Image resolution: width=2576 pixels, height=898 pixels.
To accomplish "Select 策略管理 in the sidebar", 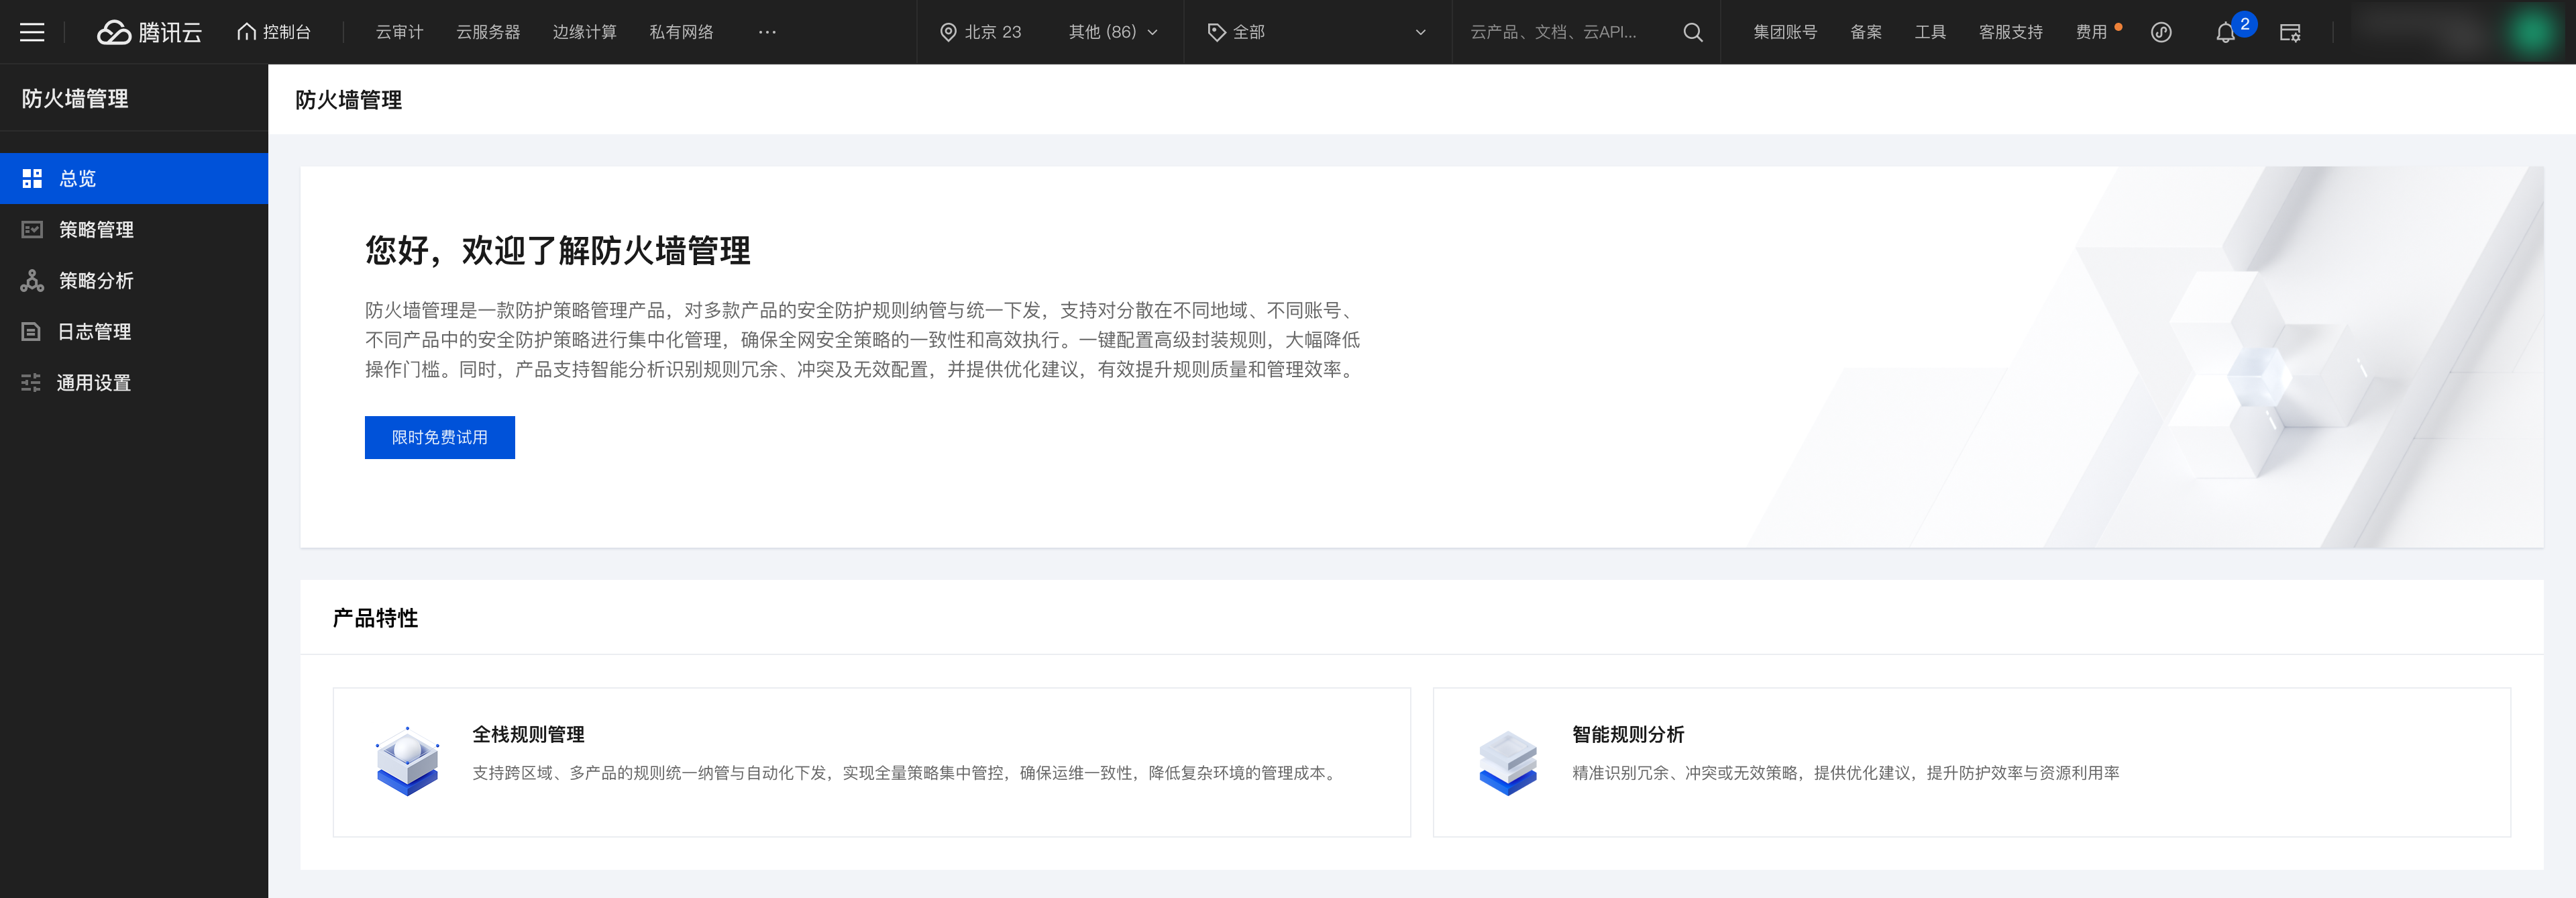I will pyautogui.click(x=96, y=230).
